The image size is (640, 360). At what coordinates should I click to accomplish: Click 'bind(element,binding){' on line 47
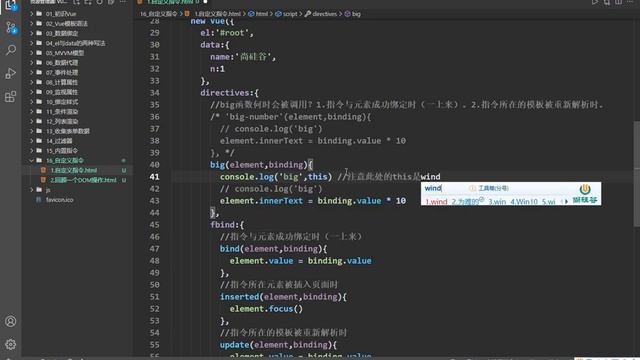click(273, 249)
